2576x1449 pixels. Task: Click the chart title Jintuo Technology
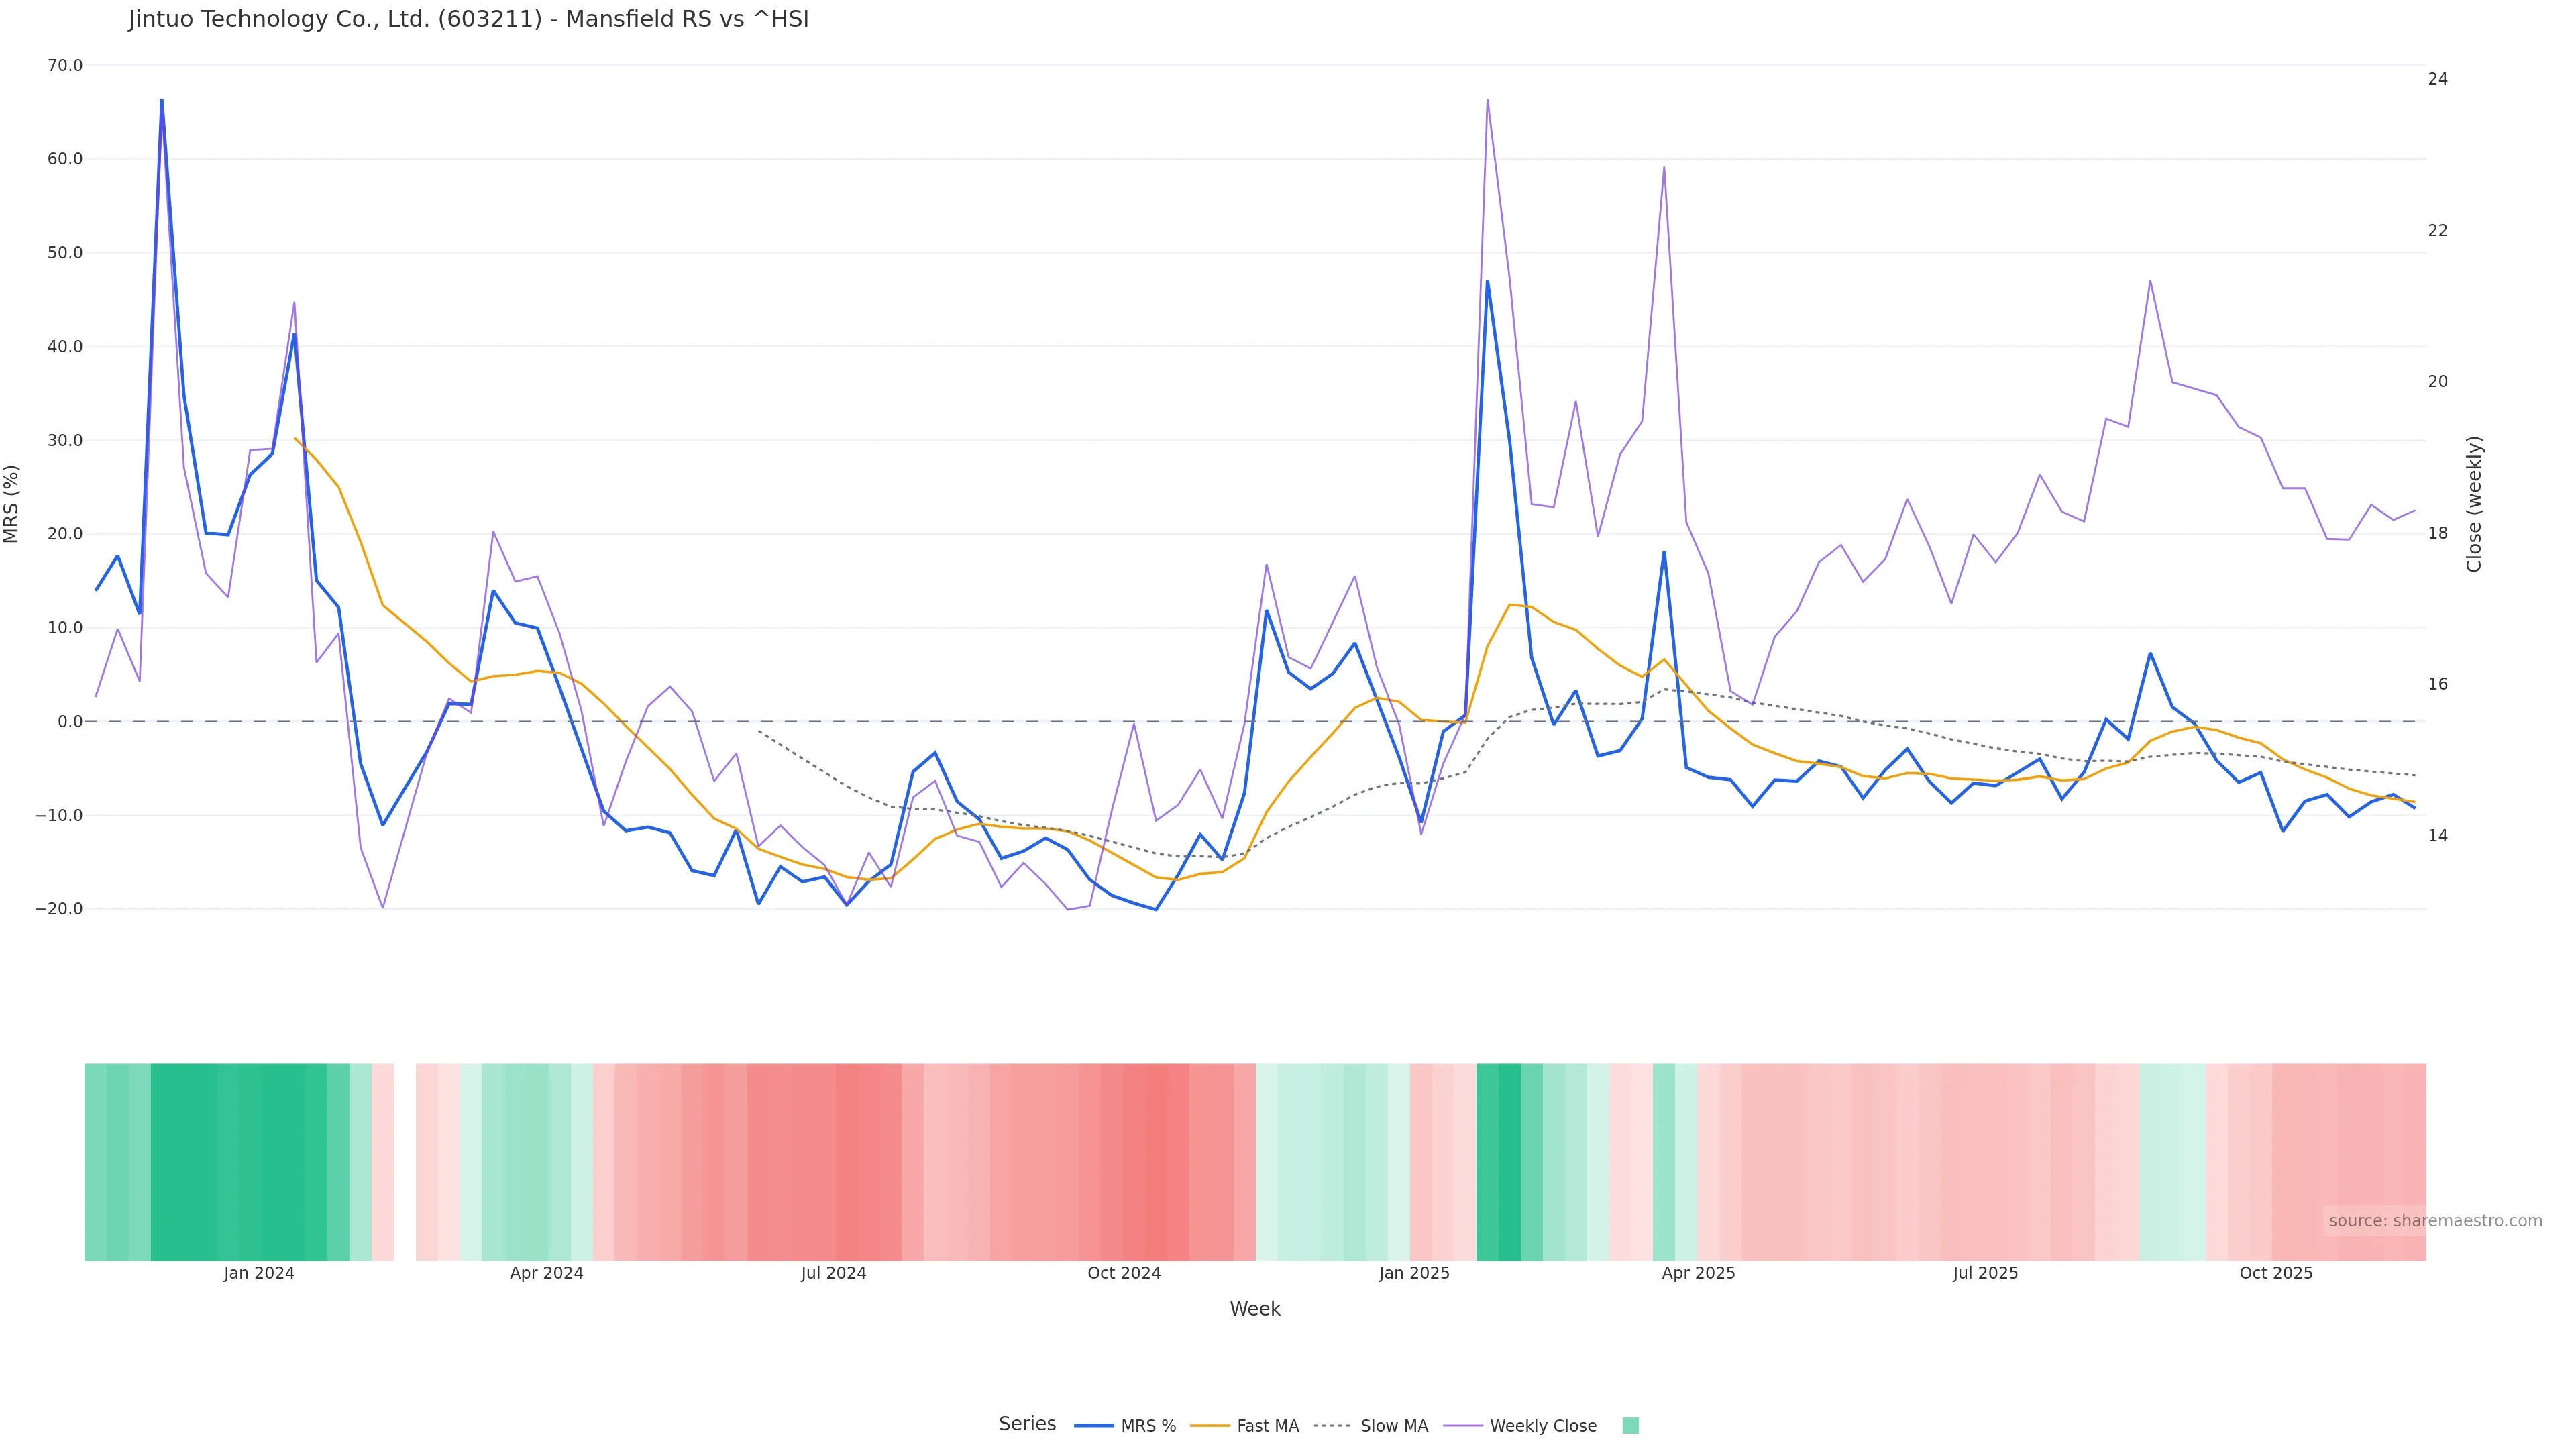click(468, 19)
